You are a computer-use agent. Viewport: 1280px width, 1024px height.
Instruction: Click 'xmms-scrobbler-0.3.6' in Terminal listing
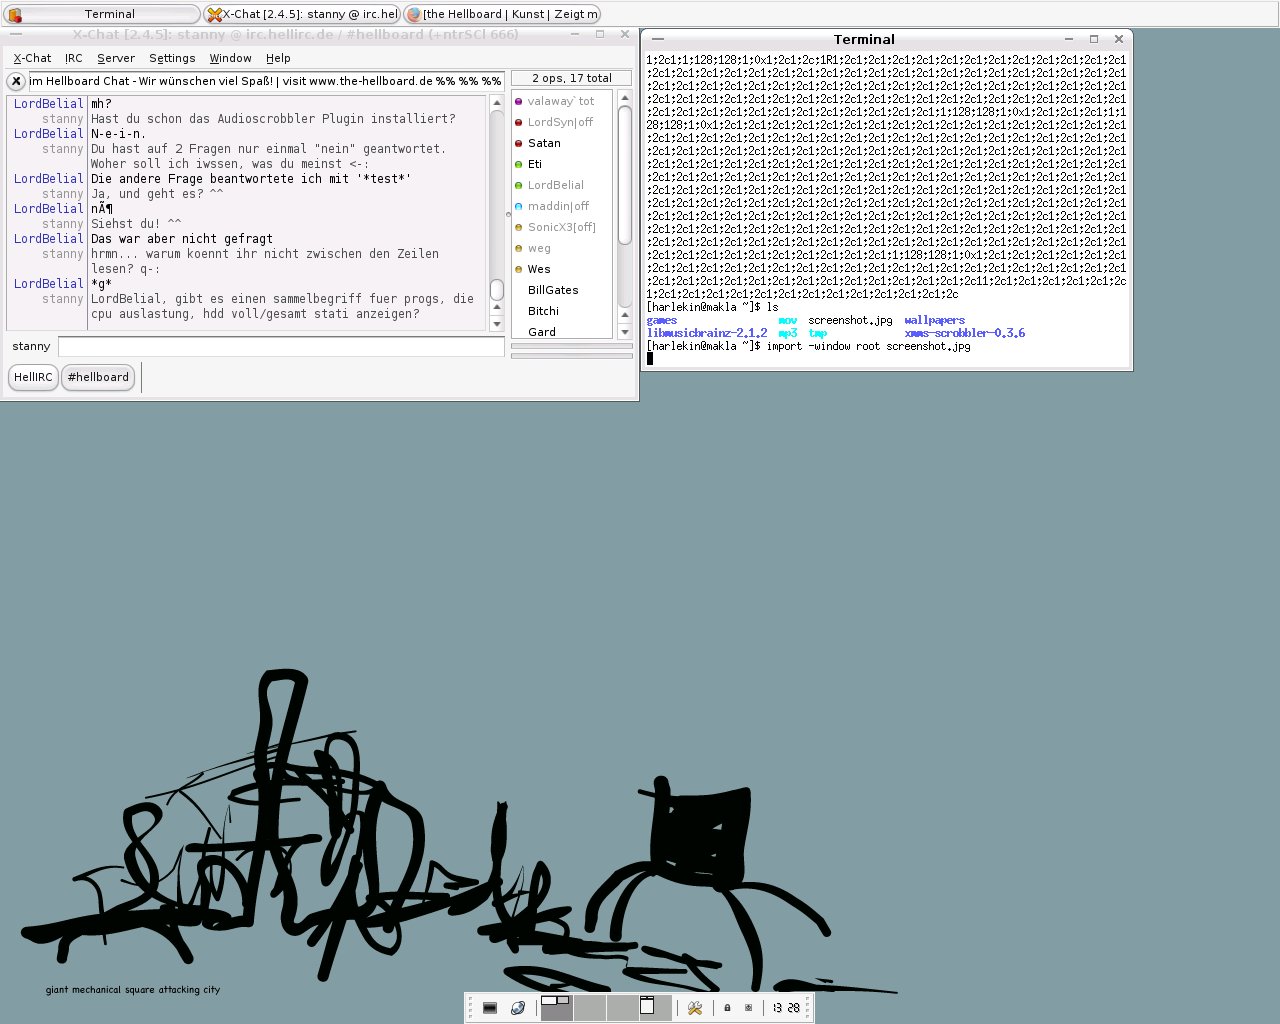tap(965, 333)
